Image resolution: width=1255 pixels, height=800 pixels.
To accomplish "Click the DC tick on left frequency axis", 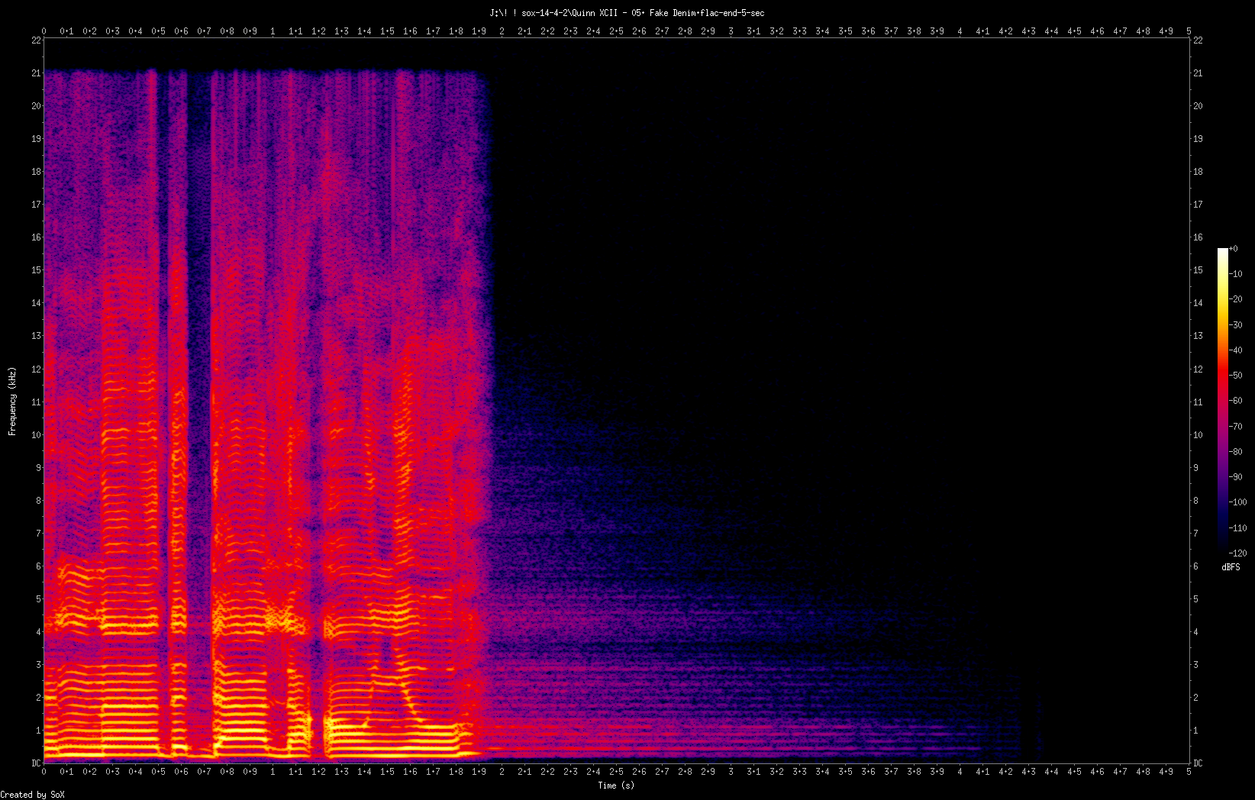I will [36, 763].
